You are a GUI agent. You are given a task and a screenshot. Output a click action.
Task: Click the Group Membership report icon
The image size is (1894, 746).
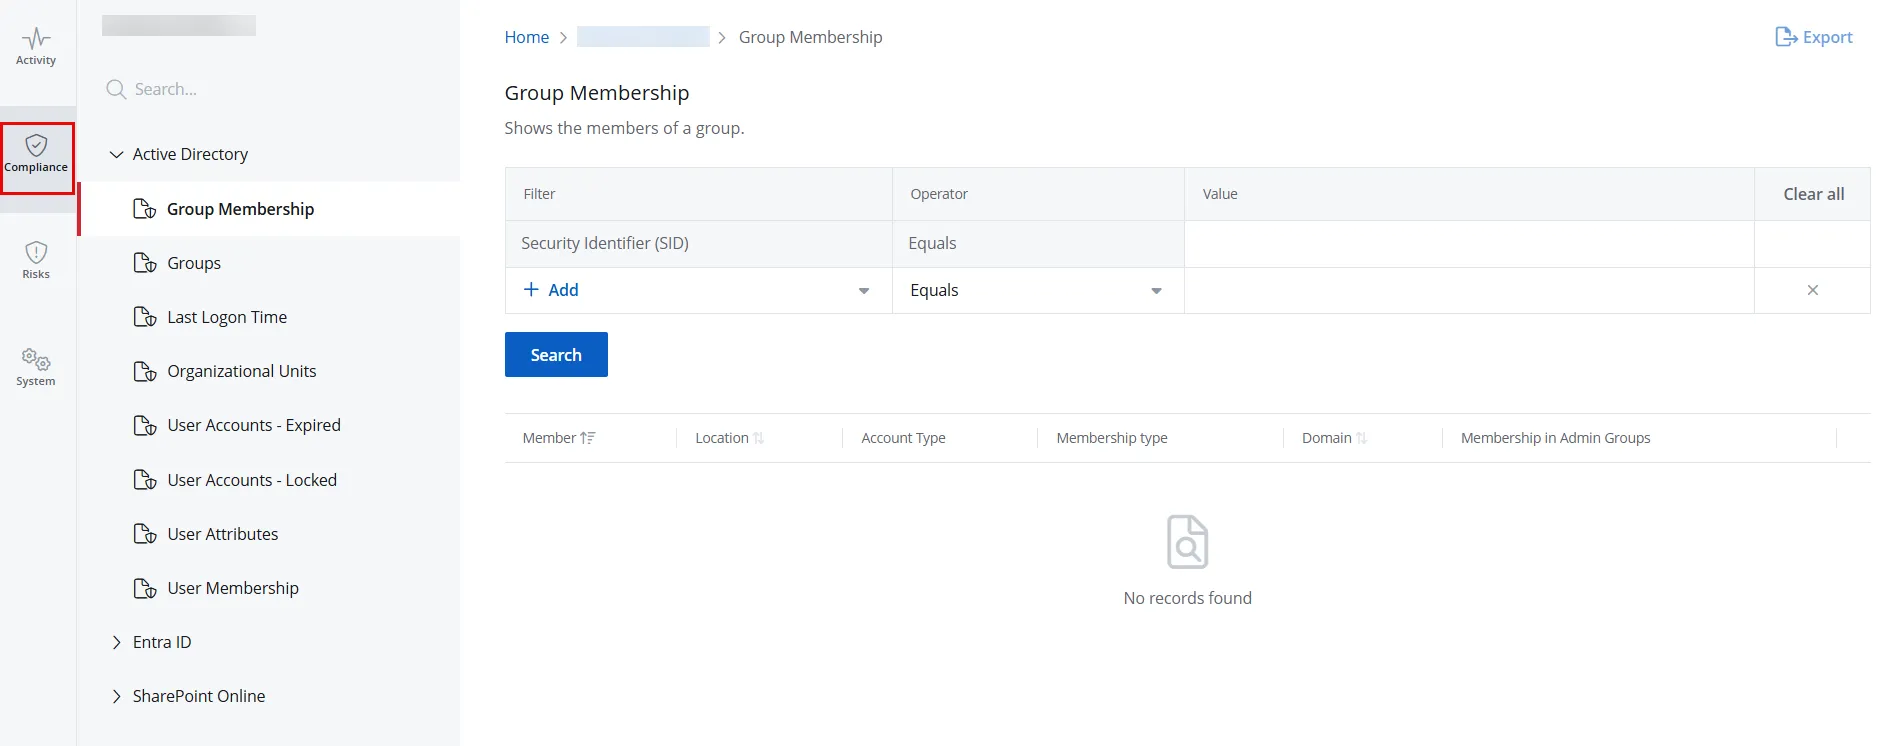(x=145, y=209)
